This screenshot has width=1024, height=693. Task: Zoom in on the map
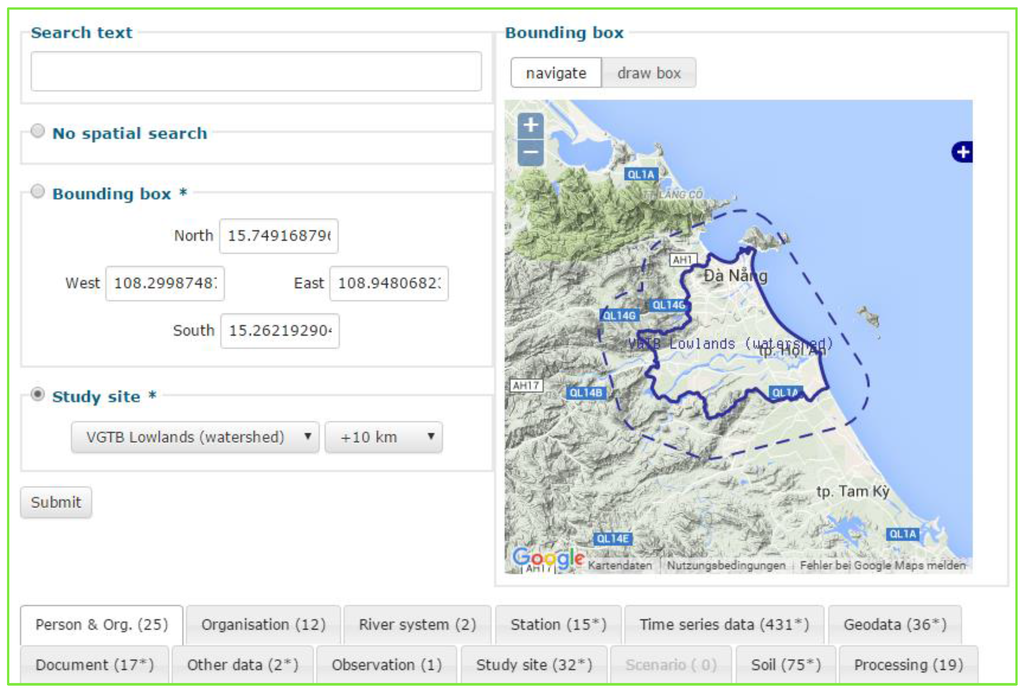coord(531,126)
